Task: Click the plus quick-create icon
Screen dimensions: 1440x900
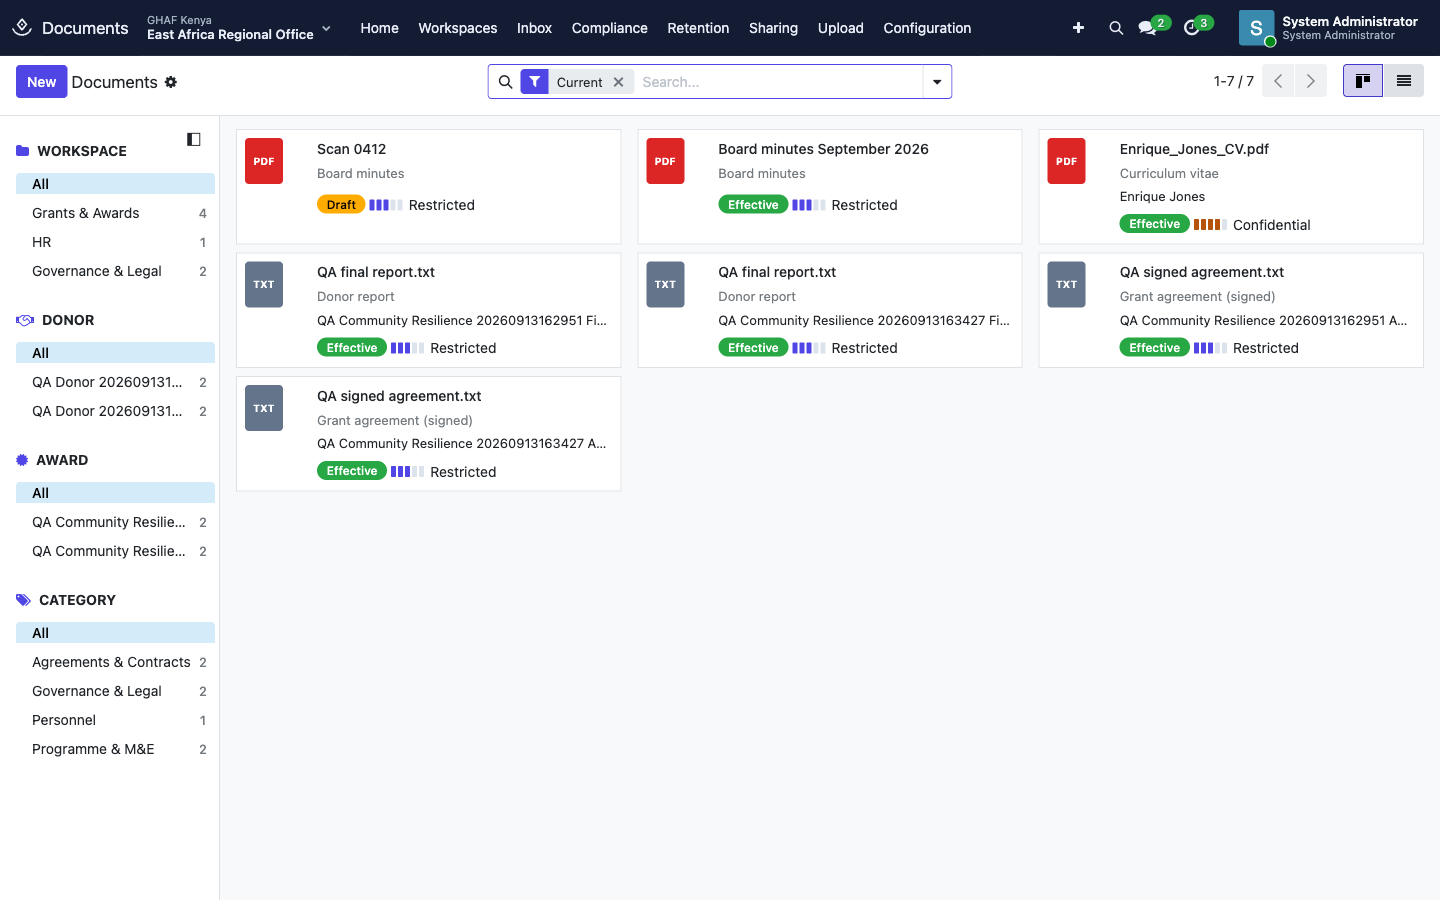Action: pos(1078,28)
